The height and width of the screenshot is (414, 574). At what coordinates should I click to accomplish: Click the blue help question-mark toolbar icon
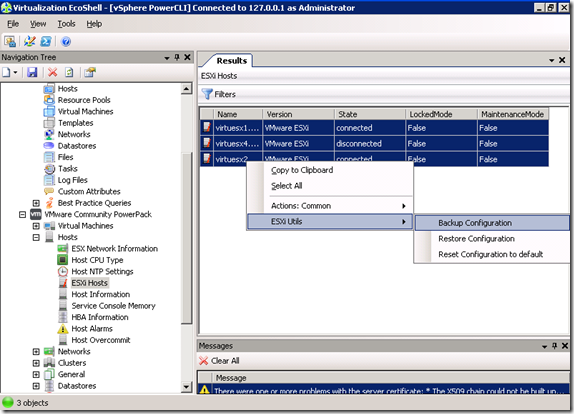tap(66, 41)
